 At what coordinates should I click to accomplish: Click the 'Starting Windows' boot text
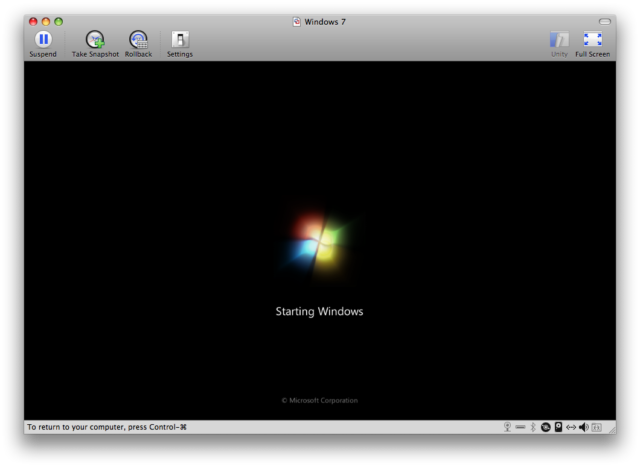319,311
